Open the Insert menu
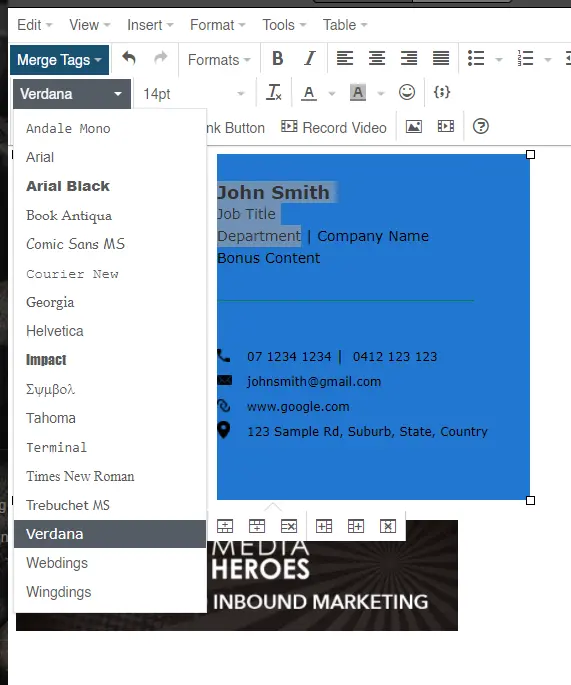Screen dimensions: 571x685 150,25
